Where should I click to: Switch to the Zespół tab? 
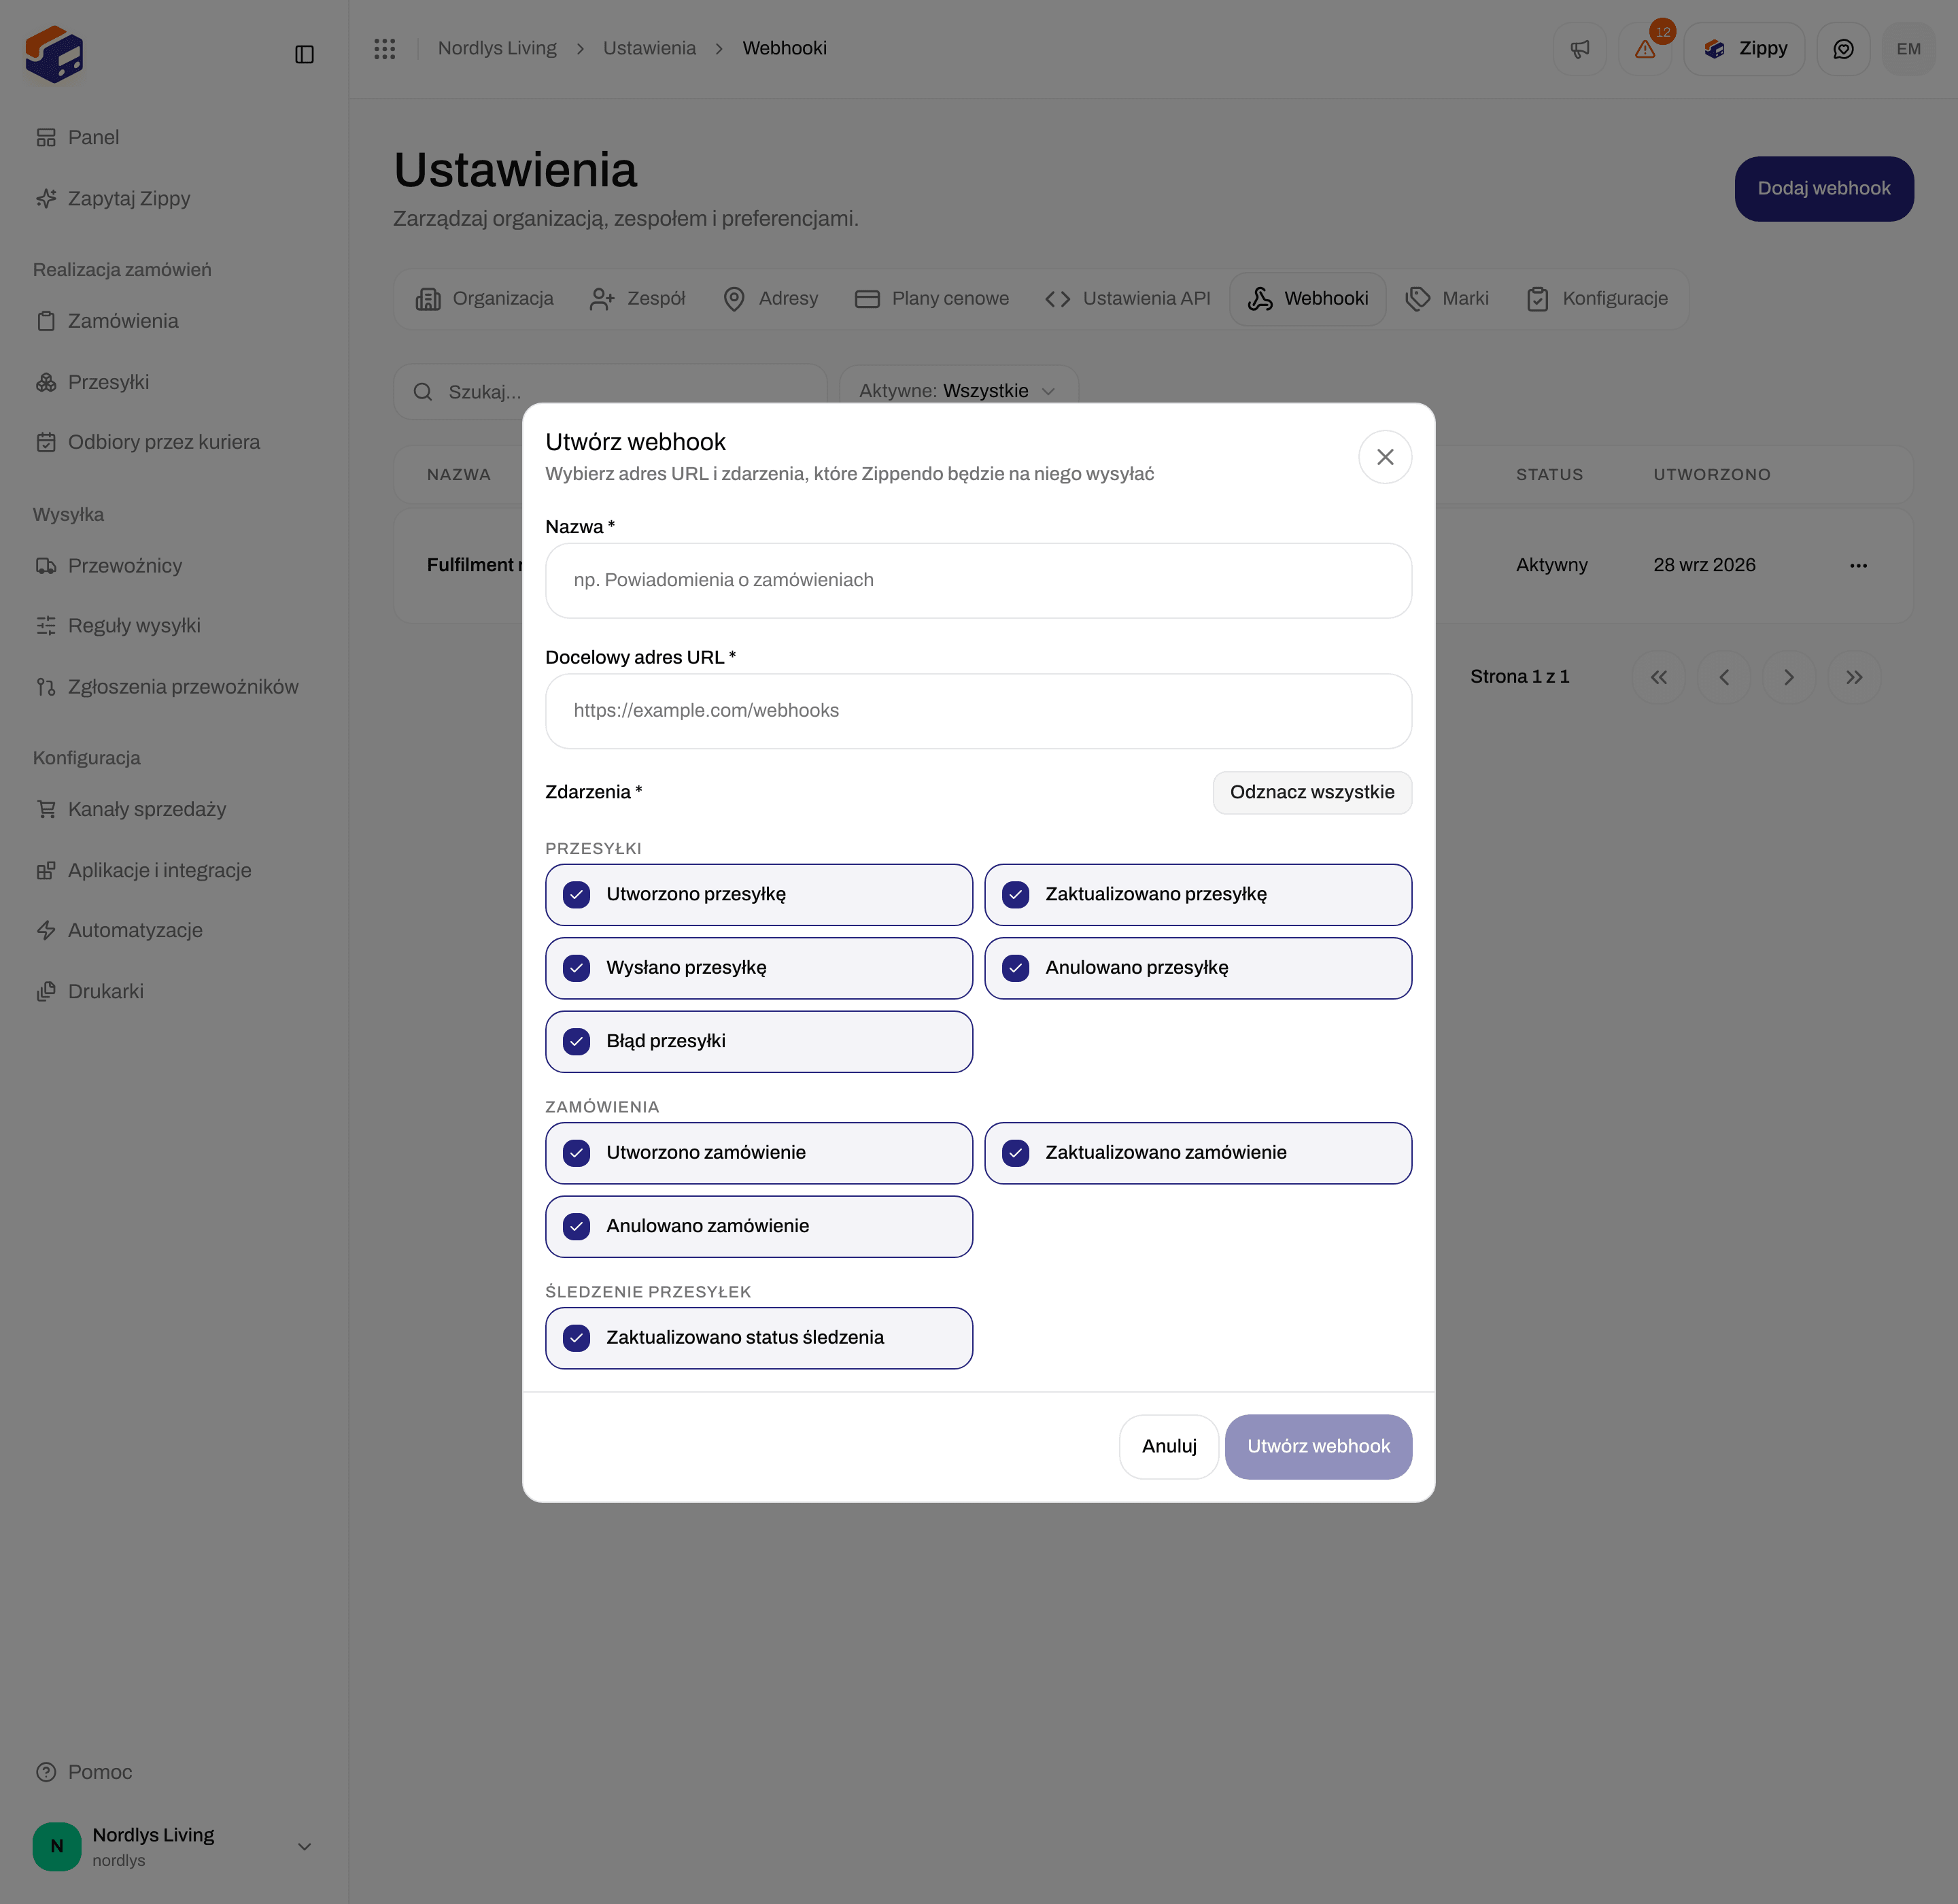tap(638, 299)
